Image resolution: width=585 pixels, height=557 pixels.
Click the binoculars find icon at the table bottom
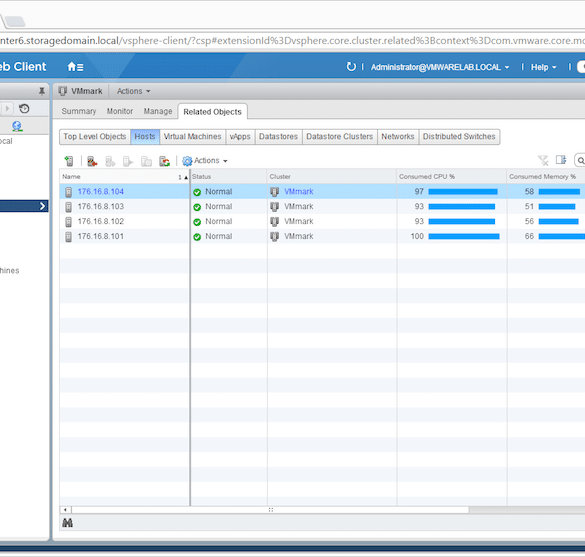[68, 523]
